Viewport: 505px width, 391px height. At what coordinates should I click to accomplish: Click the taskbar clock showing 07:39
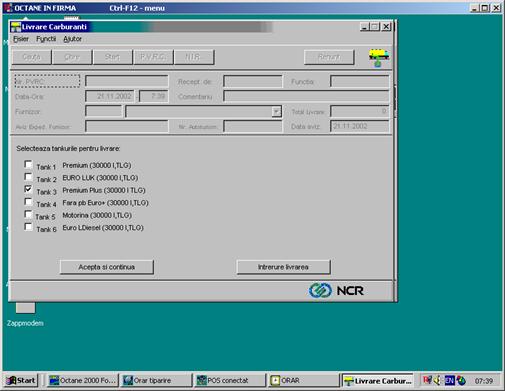point(484,380)
